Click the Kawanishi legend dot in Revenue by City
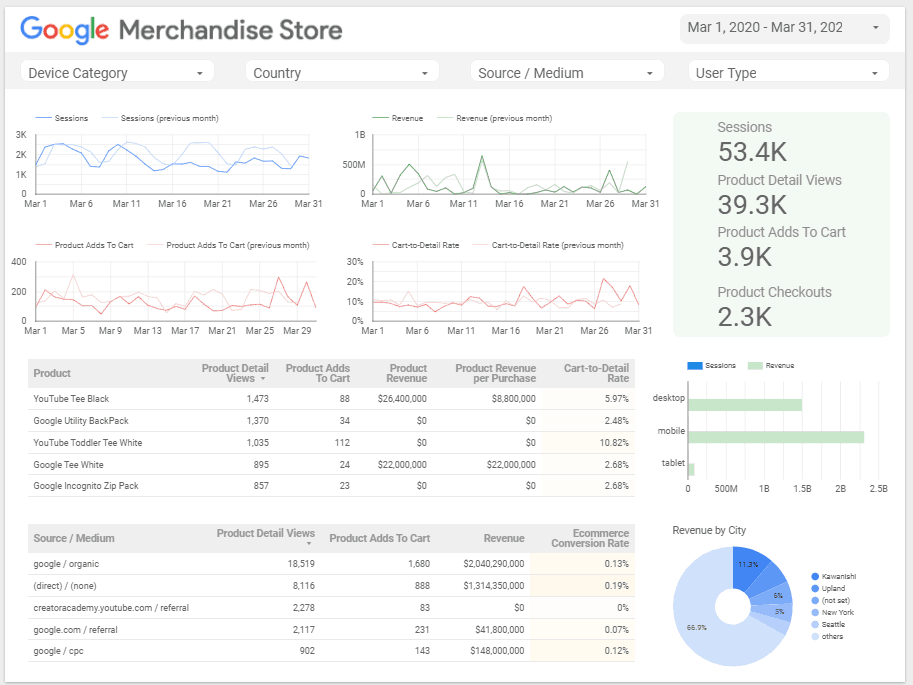This screenshot has width=913, height=685. click(814, 574)
